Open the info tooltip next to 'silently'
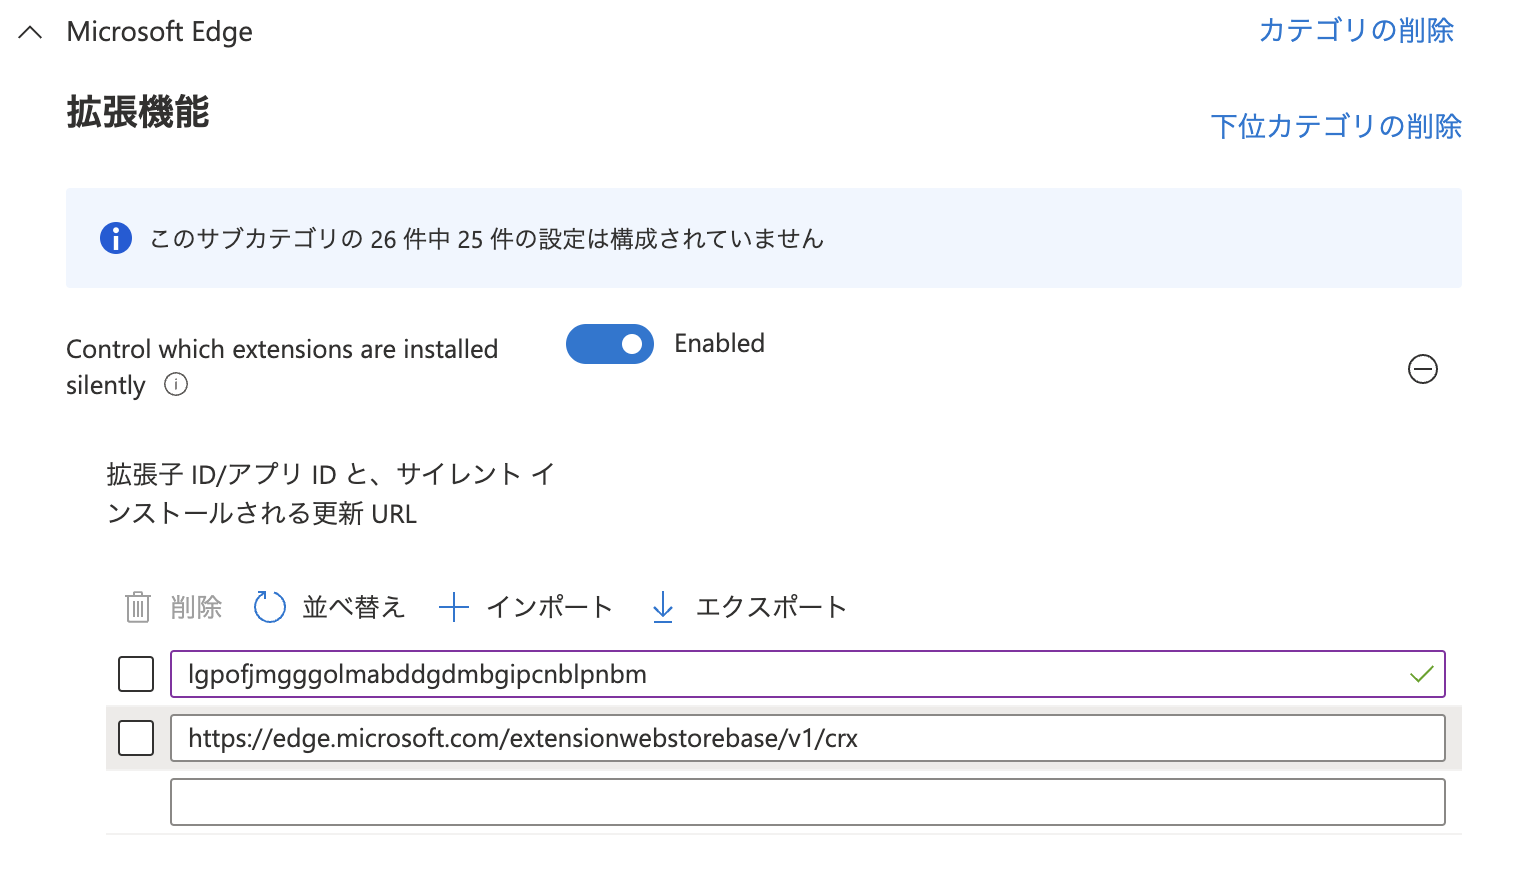The image size is (1526, 874). (x=176, y=384)
